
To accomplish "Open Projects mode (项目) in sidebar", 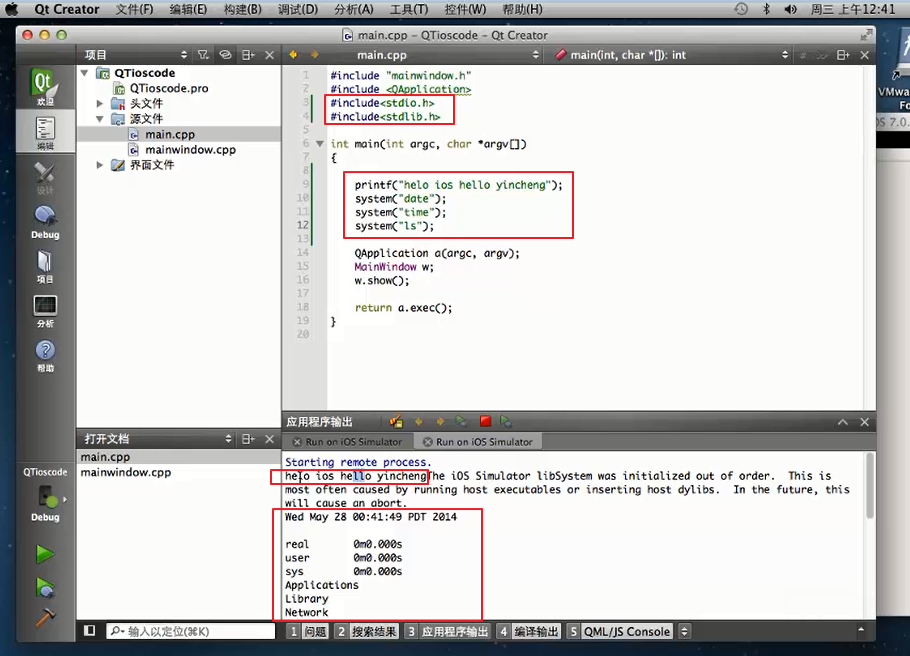I will coord(45,267).
